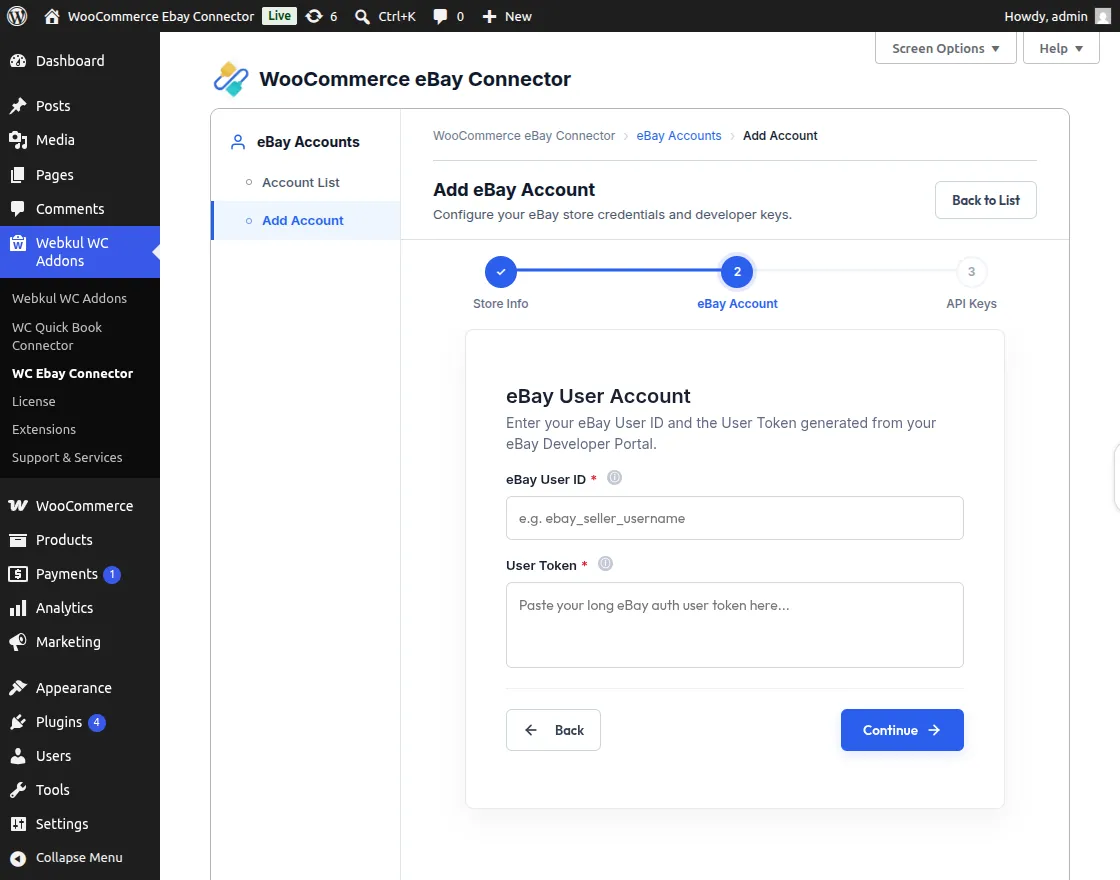
Task: Click the eBay Connector logo icon
Action: (231, 79)
